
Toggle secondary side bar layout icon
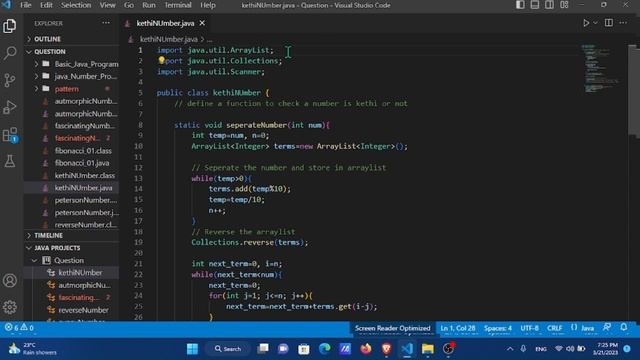click(x=549, y=5)
